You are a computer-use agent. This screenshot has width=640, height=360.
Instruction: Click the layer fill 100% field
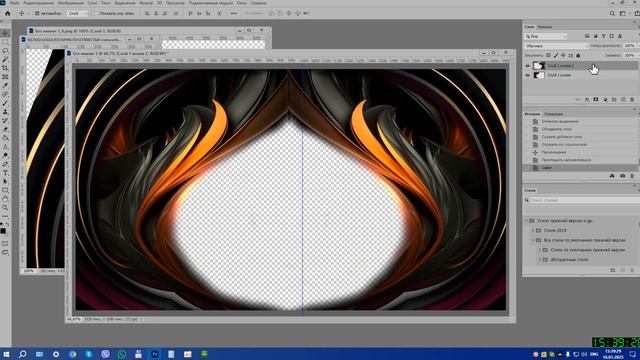tap(629, 56)
